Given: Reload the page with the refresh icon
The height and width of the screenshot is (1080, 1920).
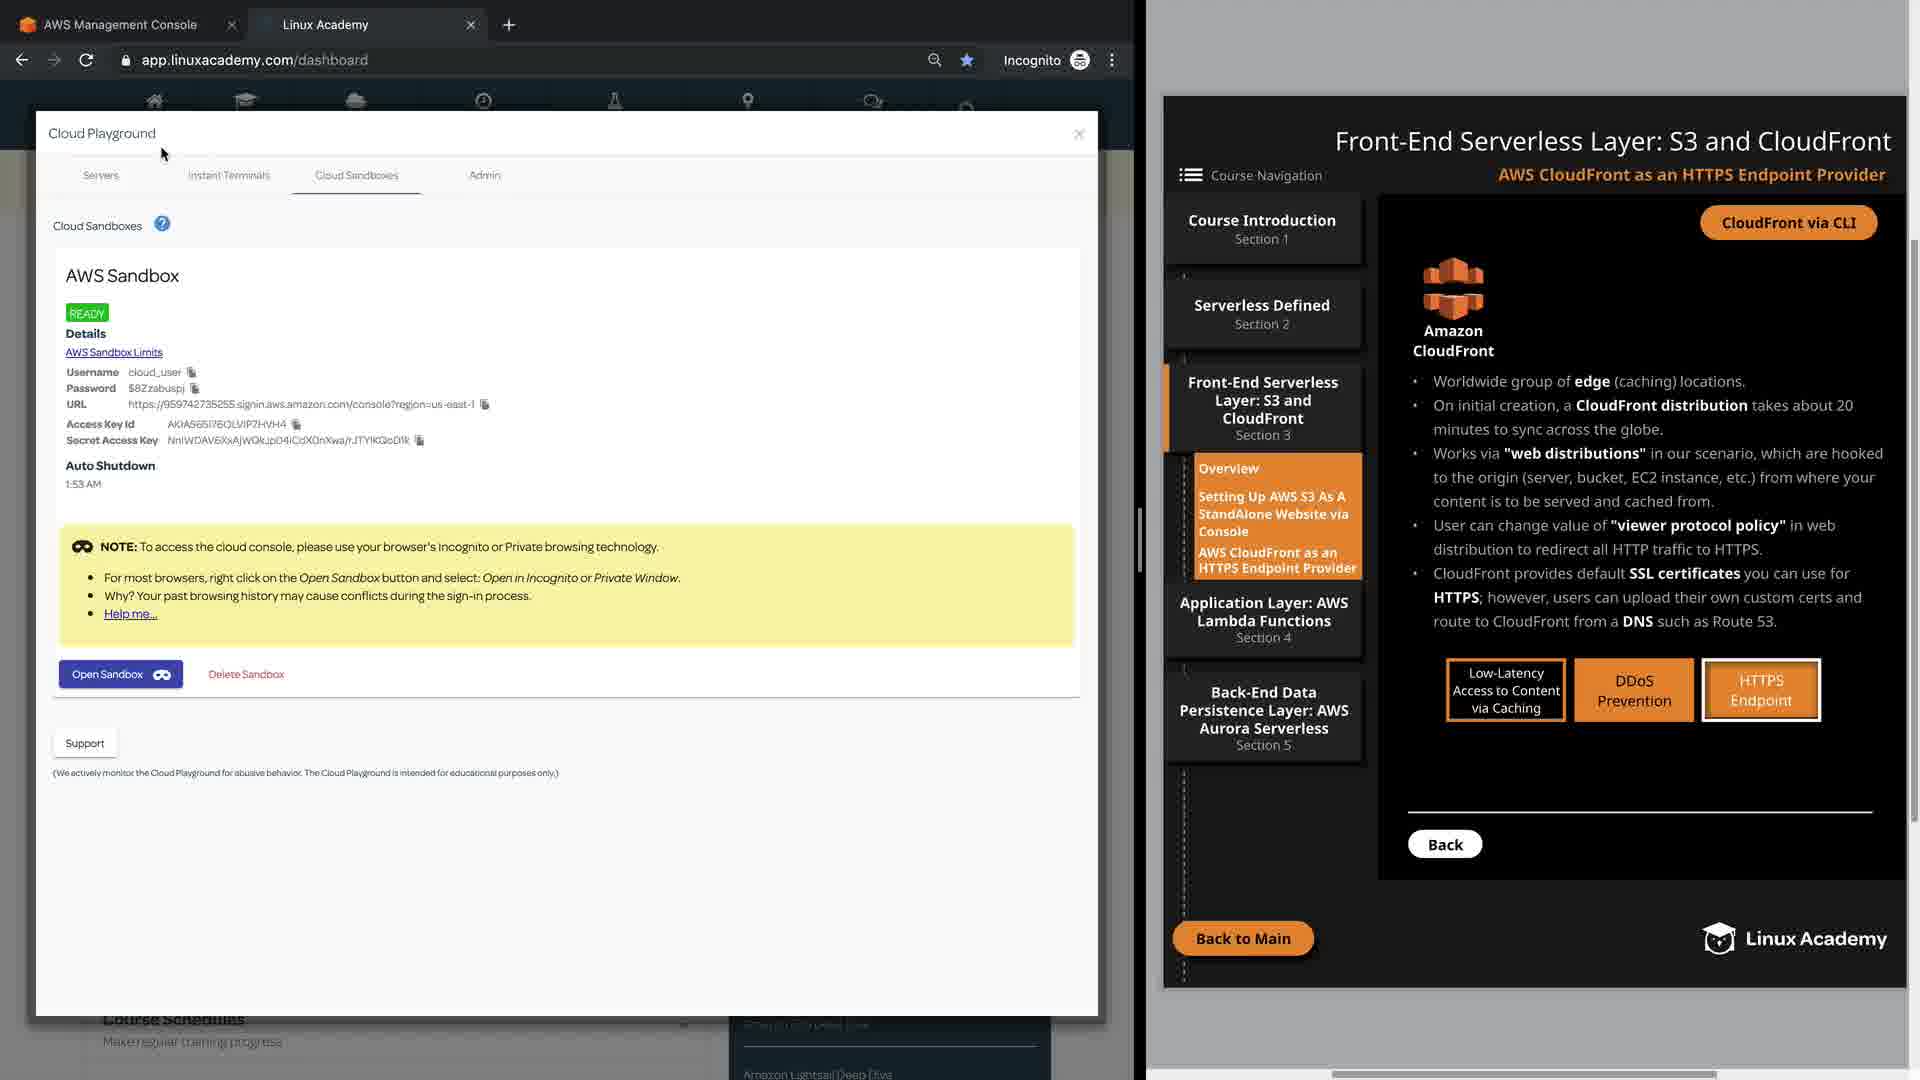Looking at the screenshot, I should [86, 60].
